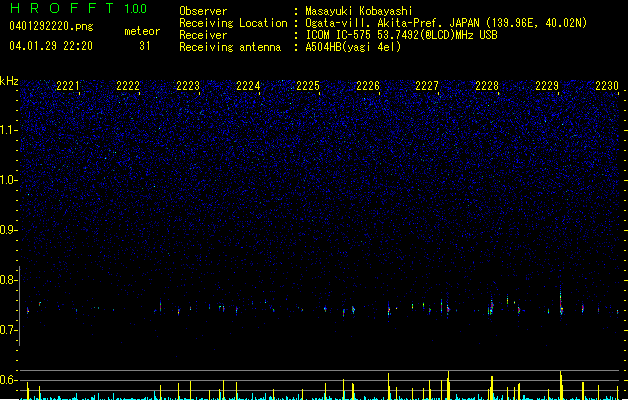Select the observer name Masayuki Kobayashi
The width and height of the screenshot is (629, 400).
359,11
